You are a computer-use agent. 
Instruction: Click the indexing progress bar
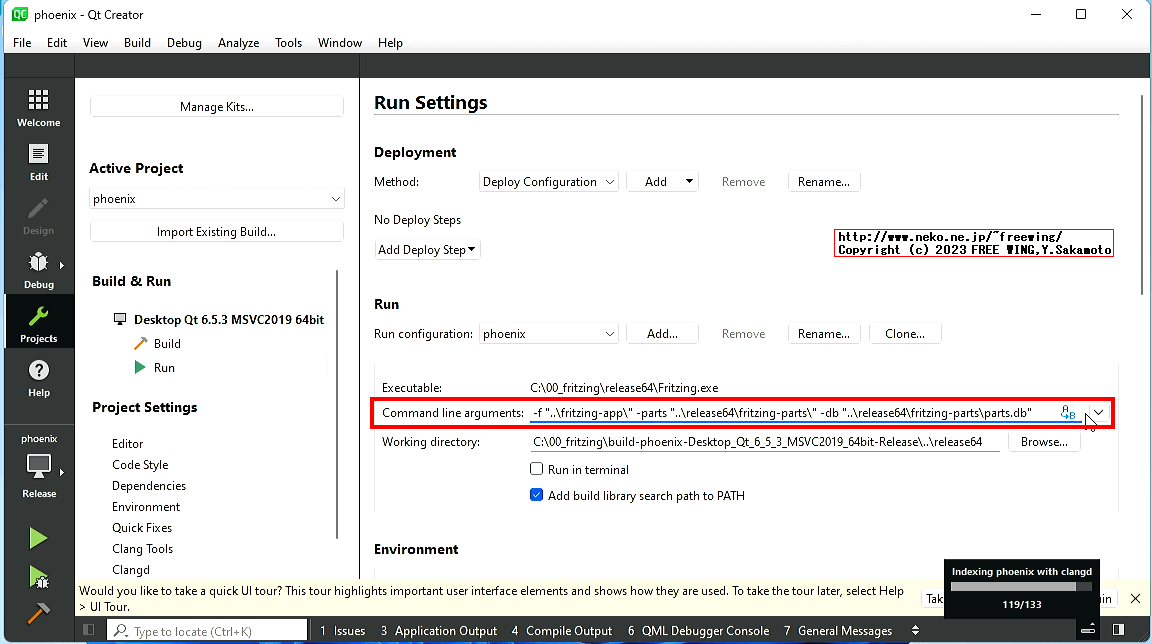click(x=1021, y=587)
